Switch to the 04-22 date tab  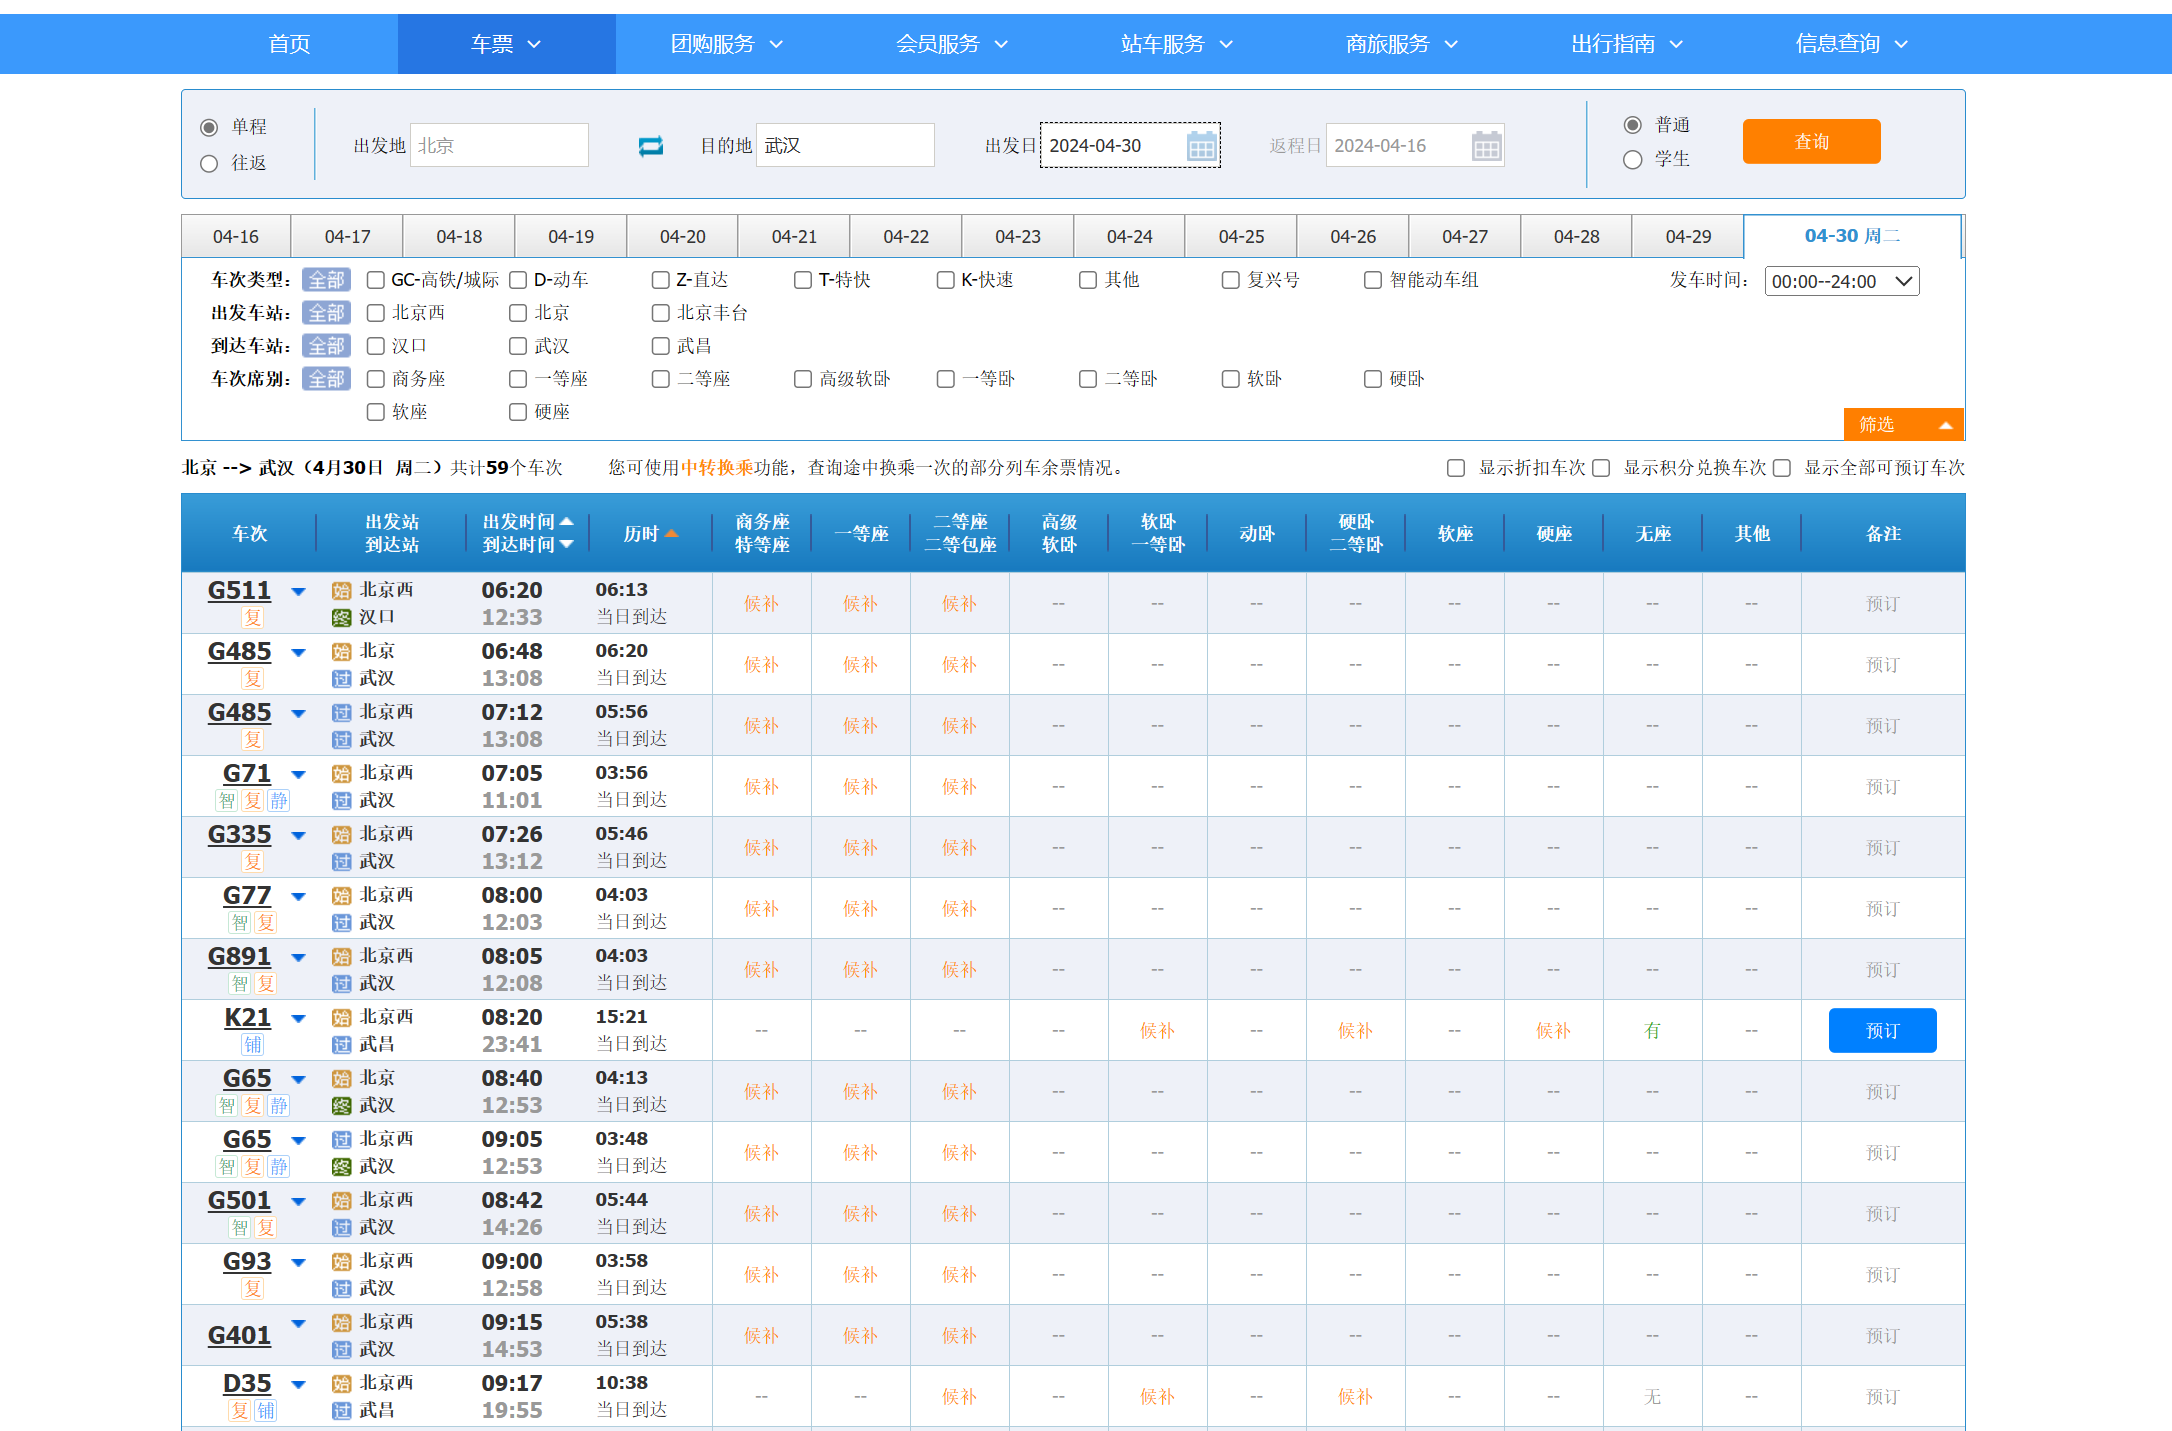(905, 237)
